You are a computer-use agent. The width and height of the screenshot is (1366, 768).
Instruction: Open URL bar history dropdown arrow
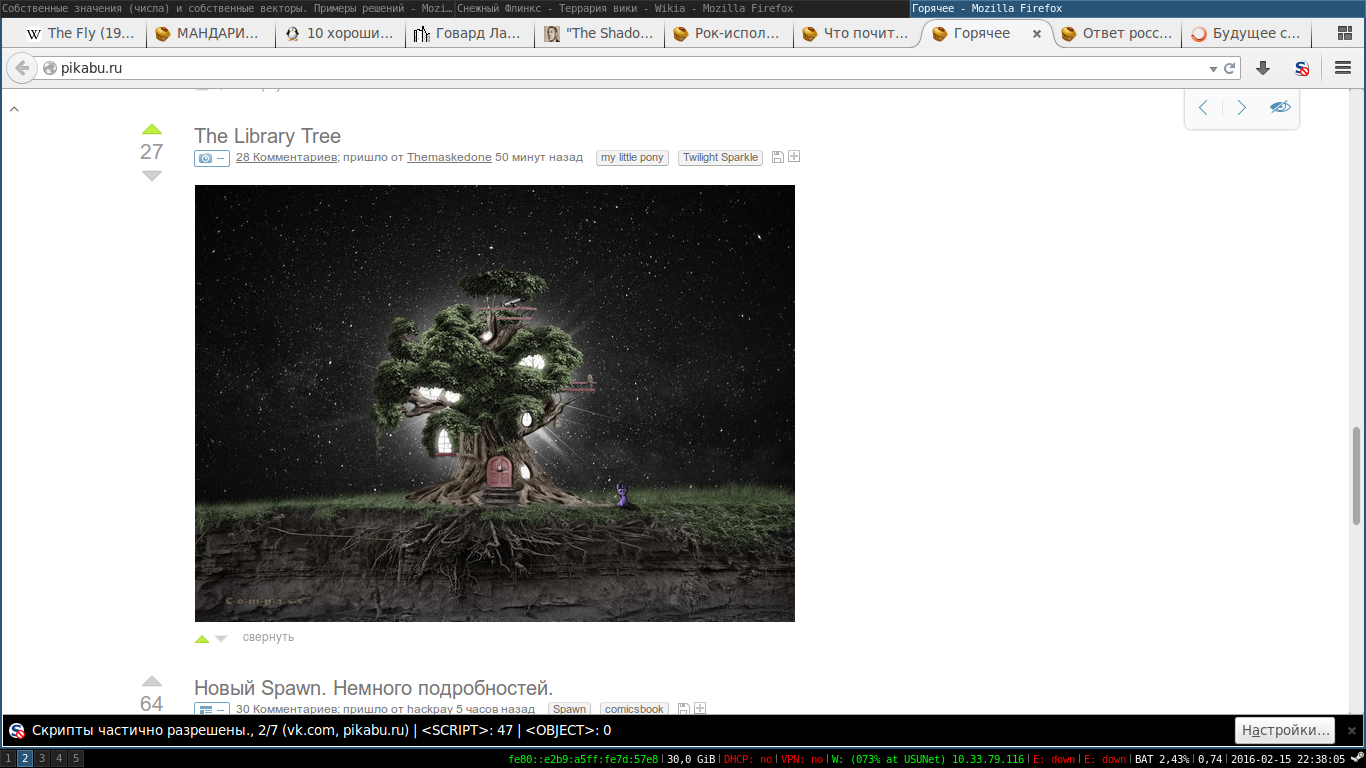(x=1214, y=69)
